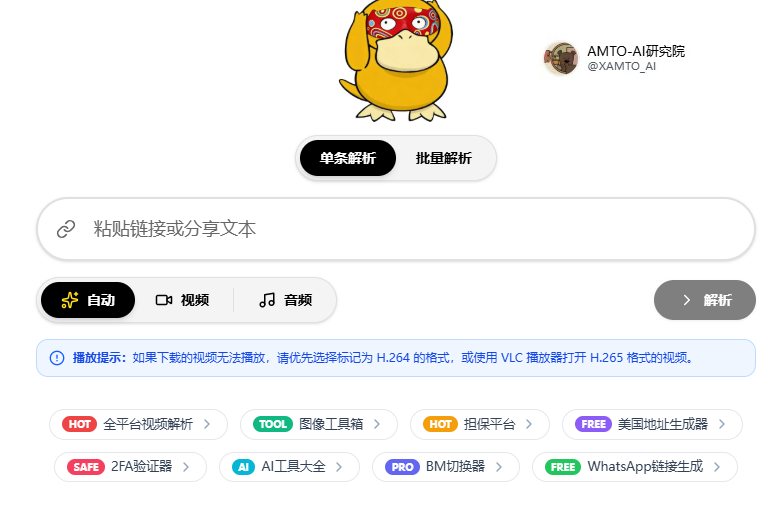The width and height of the screenshot is (773, 505).
Task: Click the green FREE badge on WhatsApp链接生成
Action: coord(563,467)
